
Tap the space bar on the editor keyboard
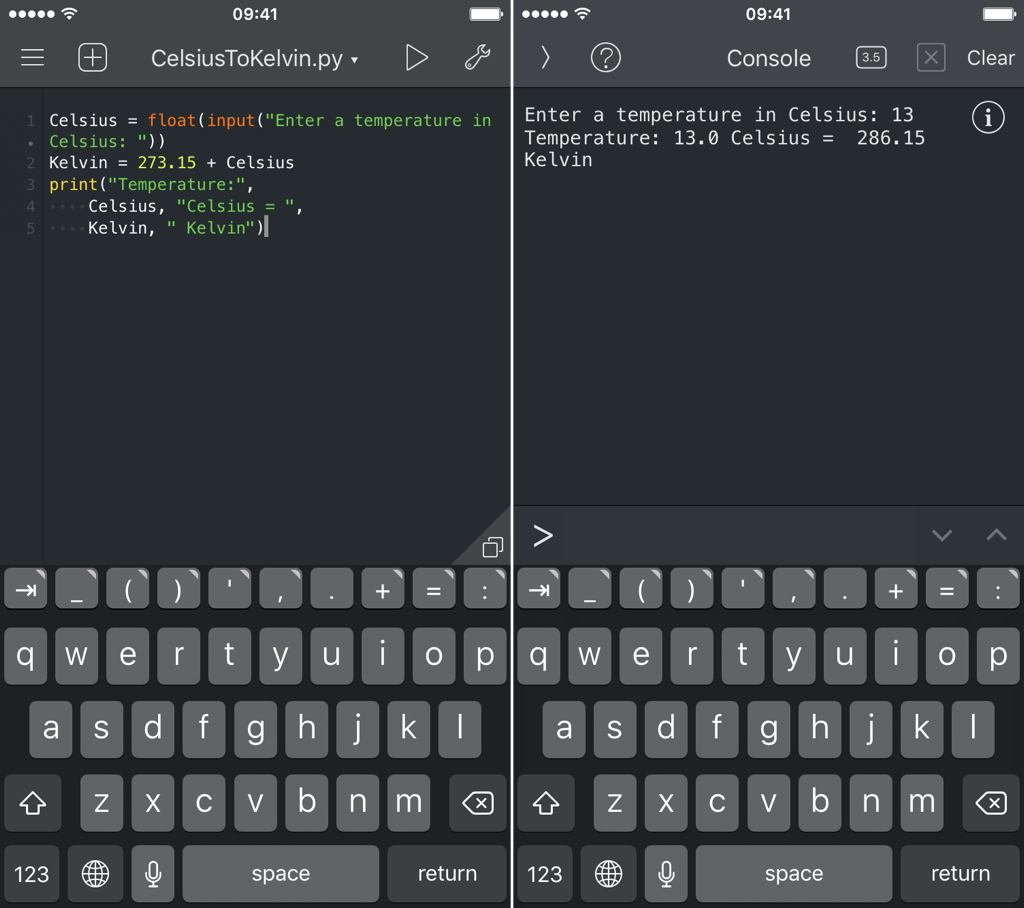coord(281,874)
